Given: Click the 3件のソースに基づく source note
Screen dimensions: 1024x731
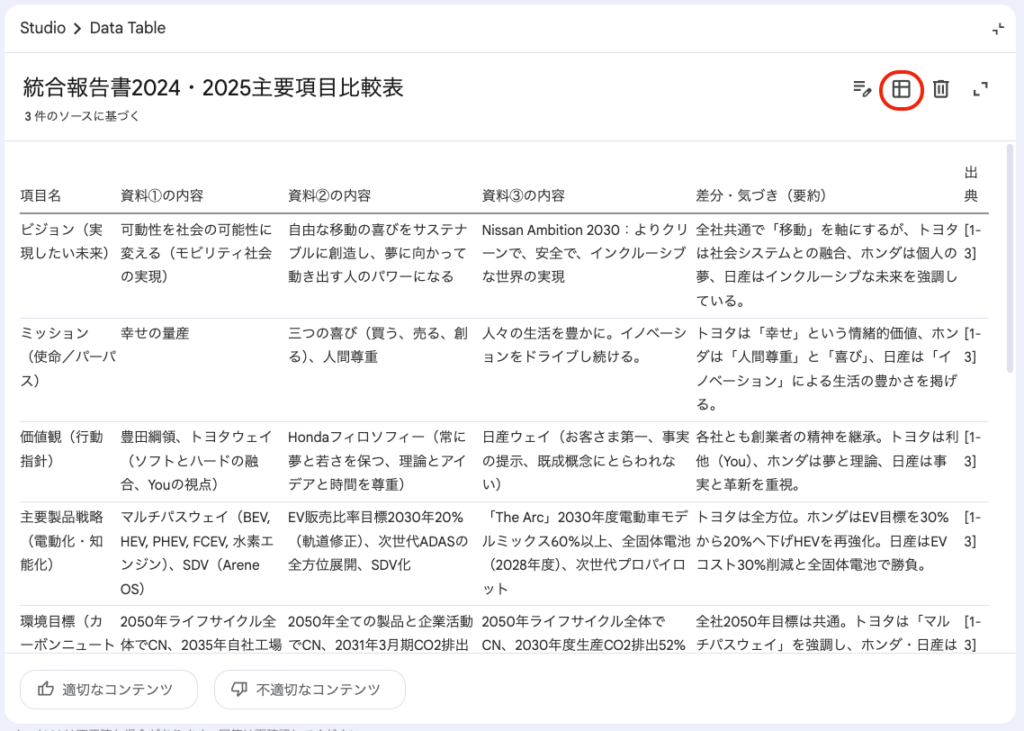Looking at the screenshot, I should click(x=82, y=116).
